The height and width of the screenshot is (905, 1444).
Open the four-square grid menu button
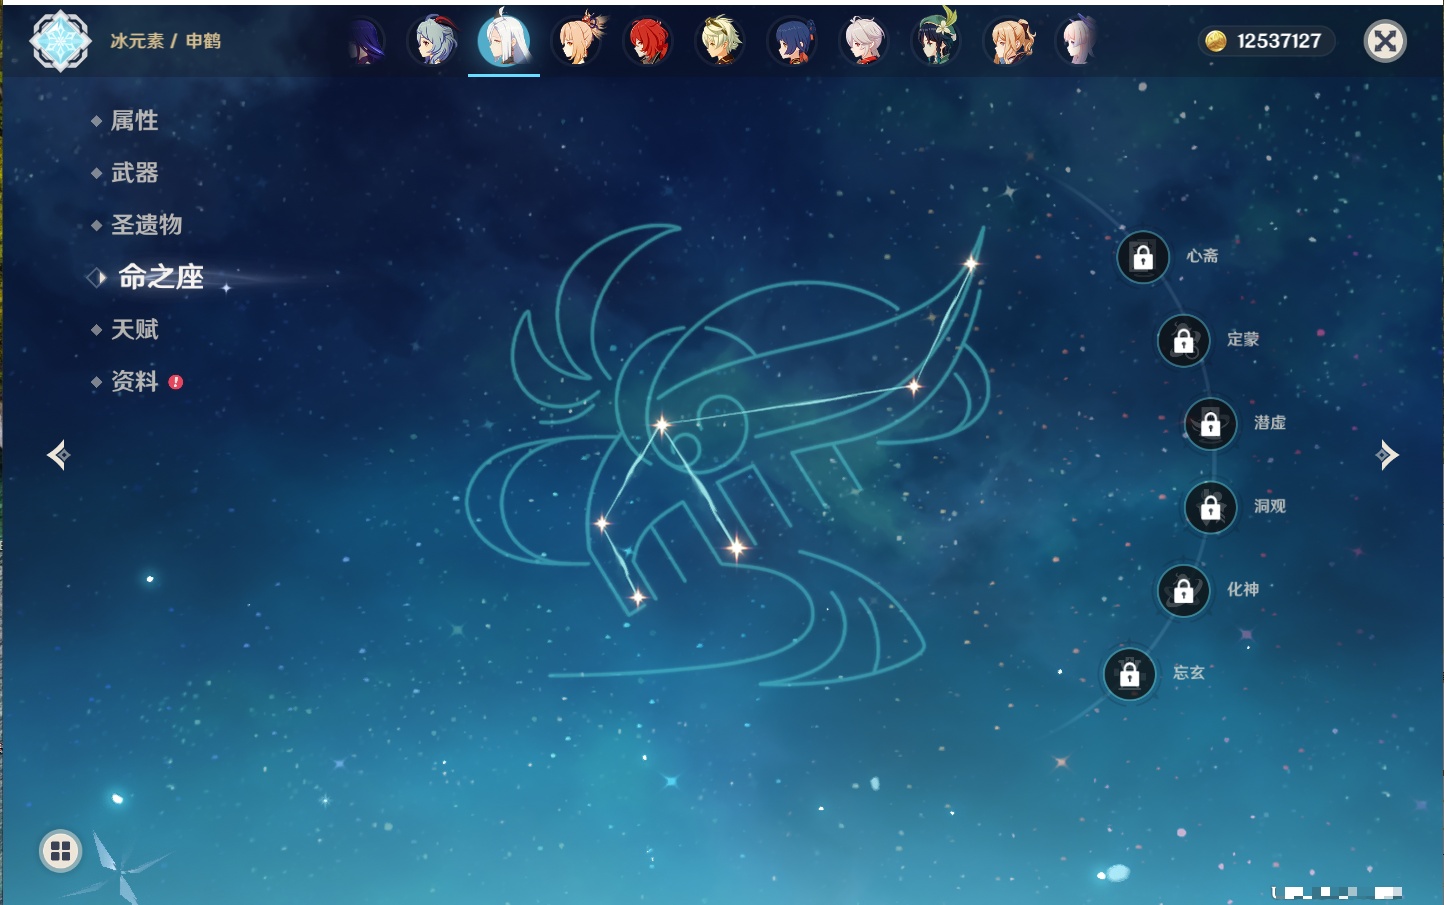coord(60,851)
